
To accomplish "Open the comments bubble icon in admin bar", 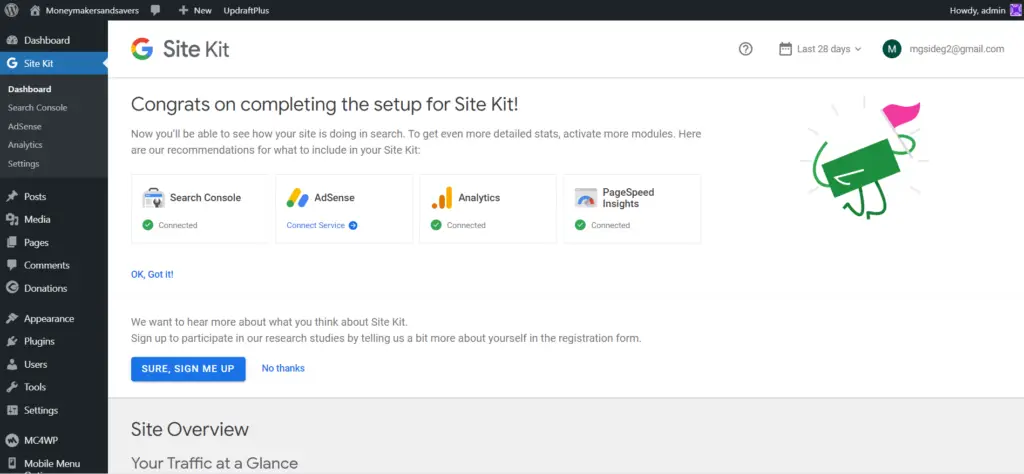I will (155, 10).
